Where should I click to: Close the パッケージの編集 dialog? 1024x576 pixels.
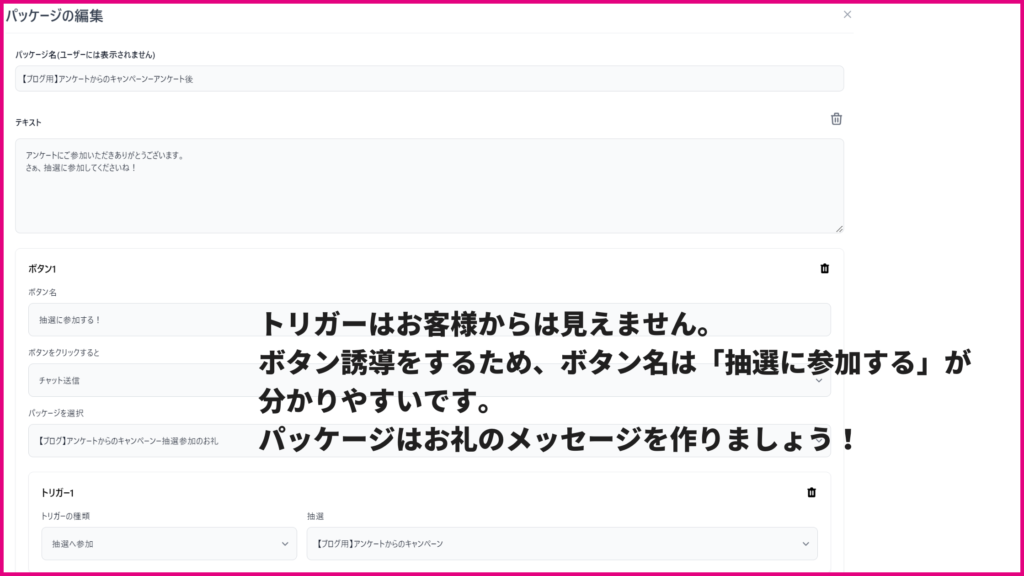click(847, 14)
